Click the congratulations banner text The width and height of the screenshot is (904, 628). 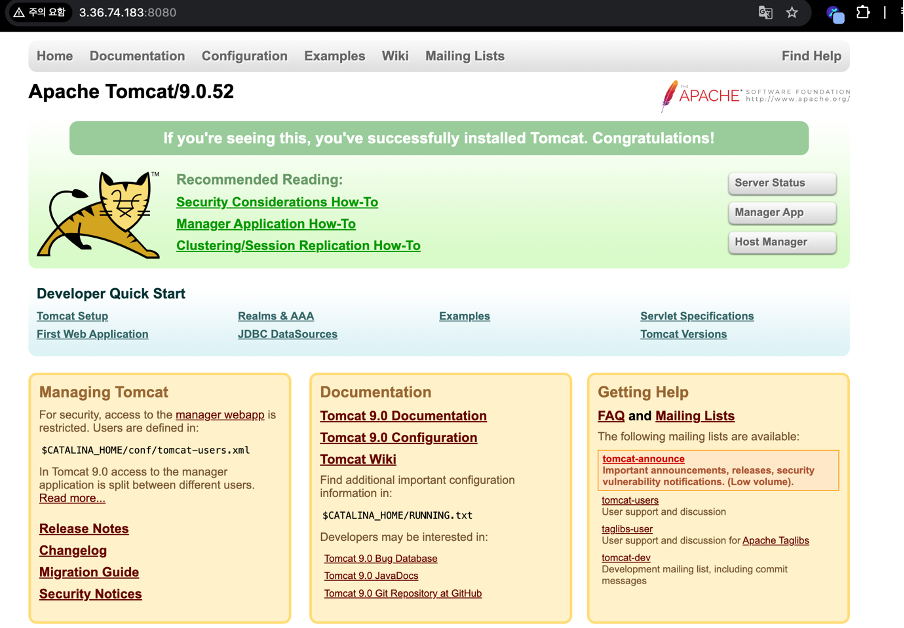[439, 138]
